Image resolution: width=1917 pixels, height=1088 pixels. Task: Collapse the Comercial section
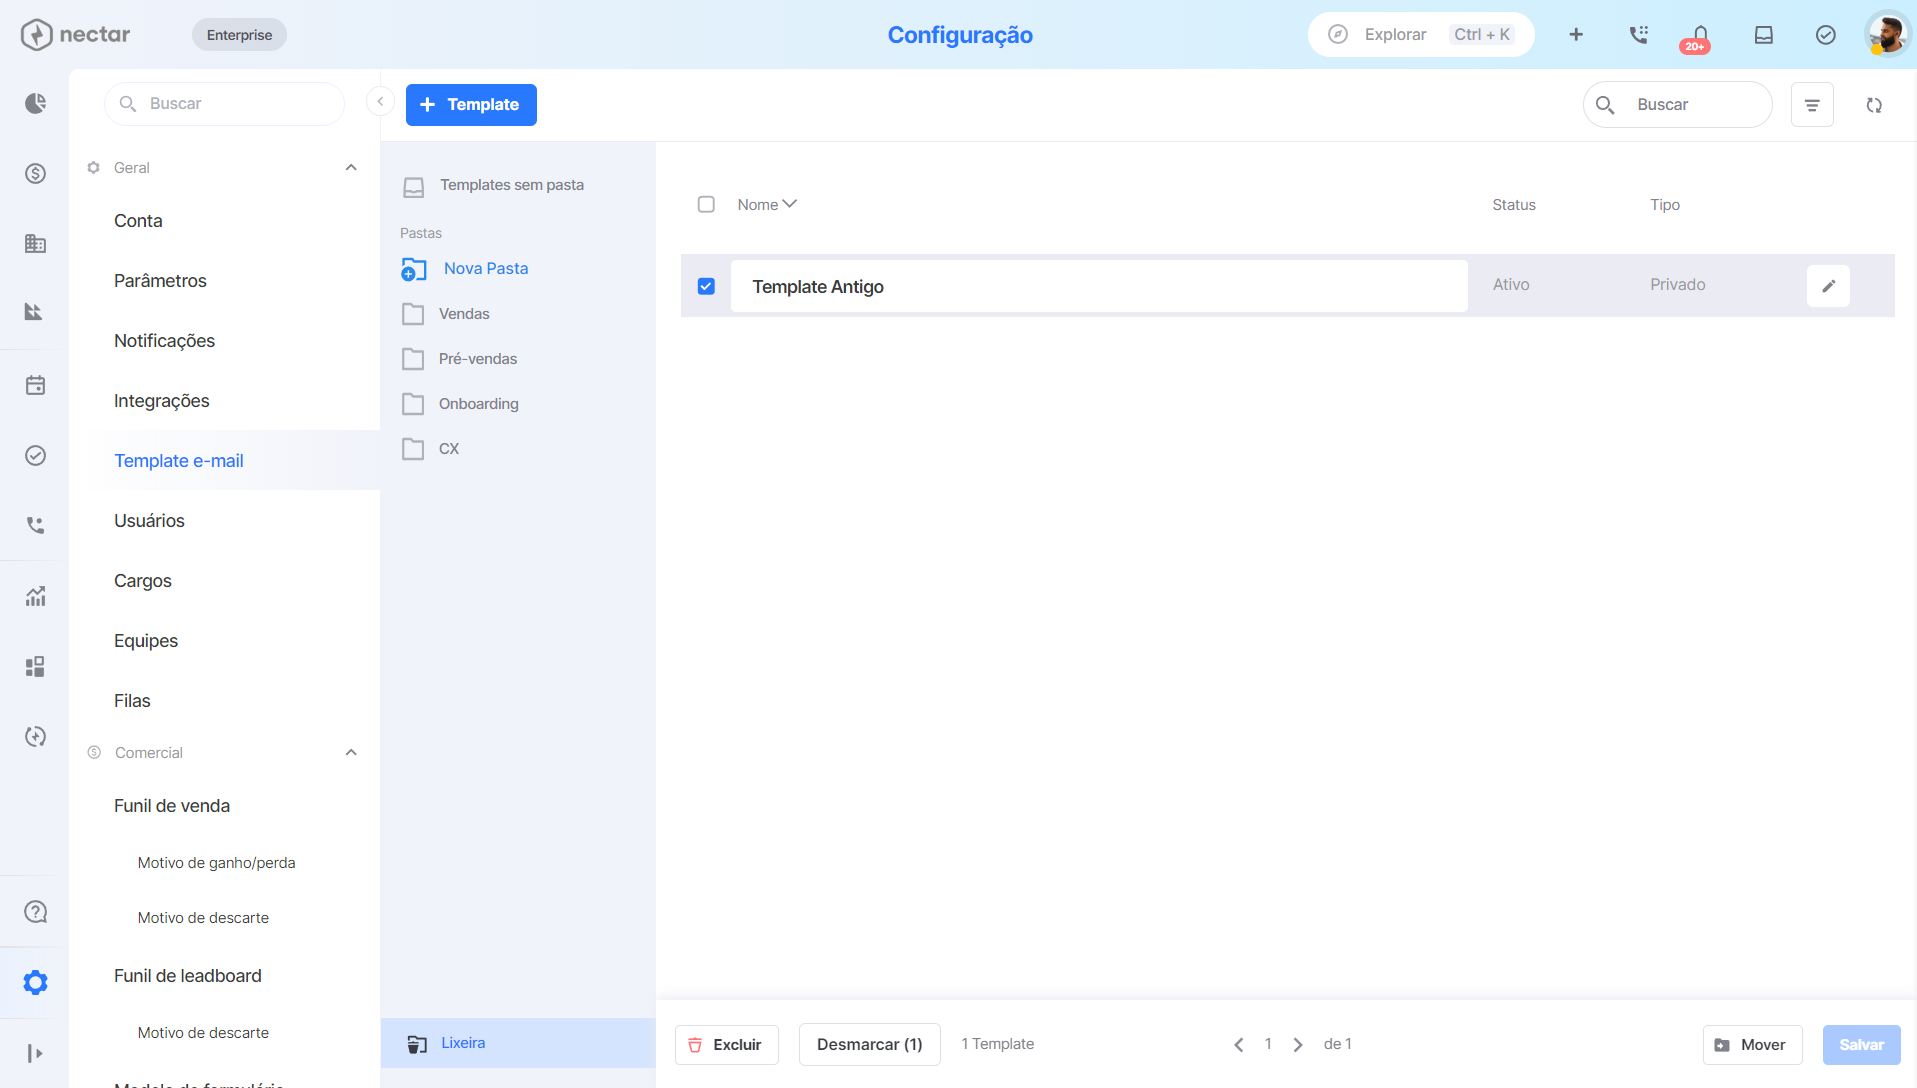pyautogui.click(x=351, y=752)
